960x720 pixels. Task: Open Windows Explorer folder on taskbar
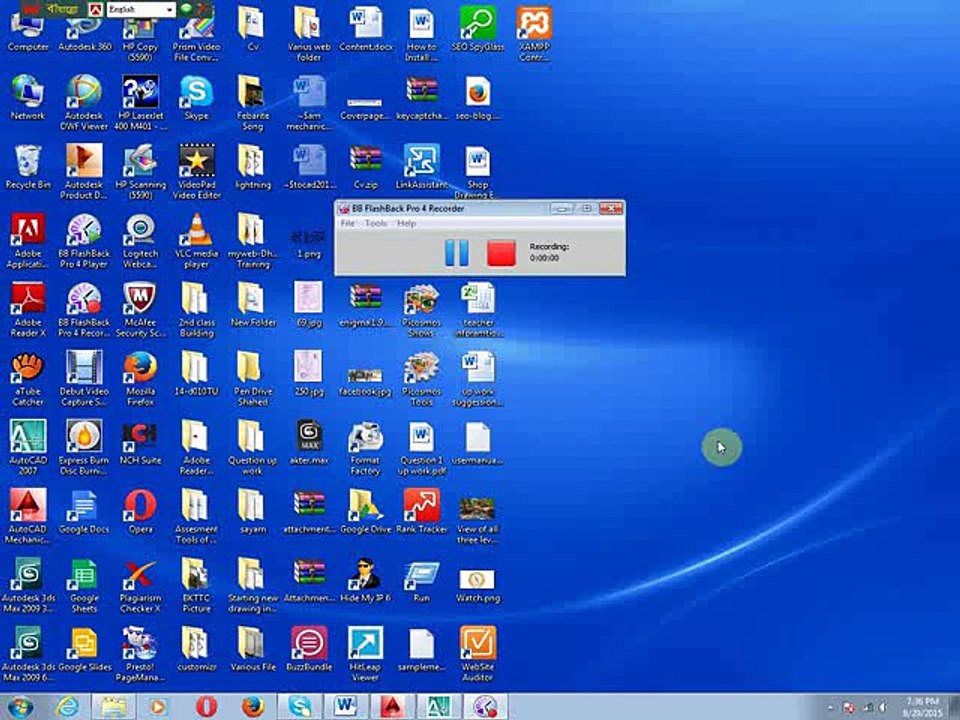pos(114,707)
